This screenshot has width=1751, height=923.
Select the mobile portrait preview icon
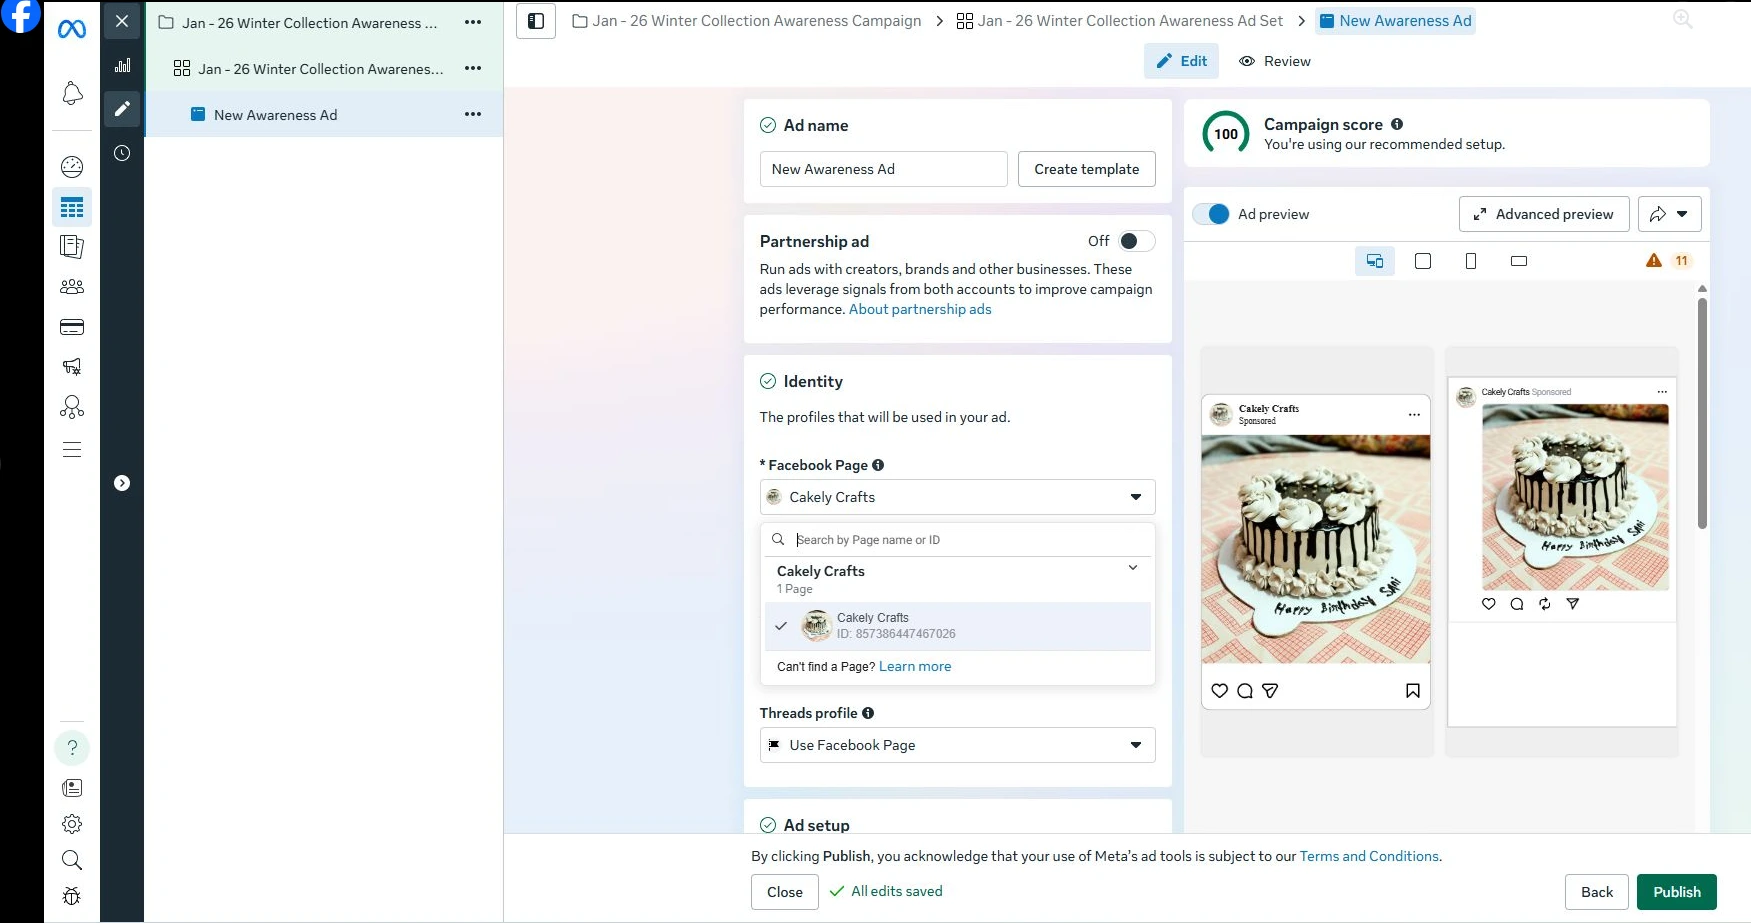1470,261
